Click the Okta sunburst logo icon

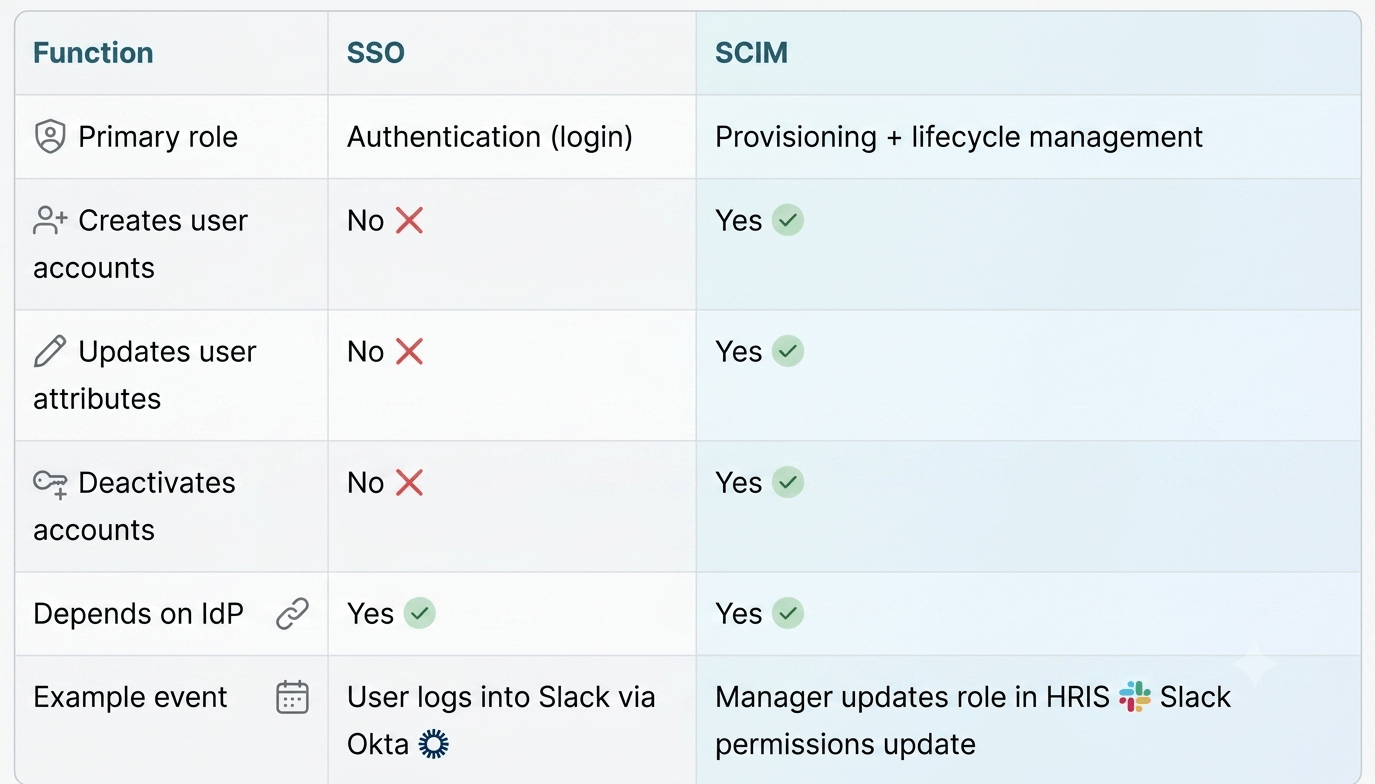tap(433, 744)
